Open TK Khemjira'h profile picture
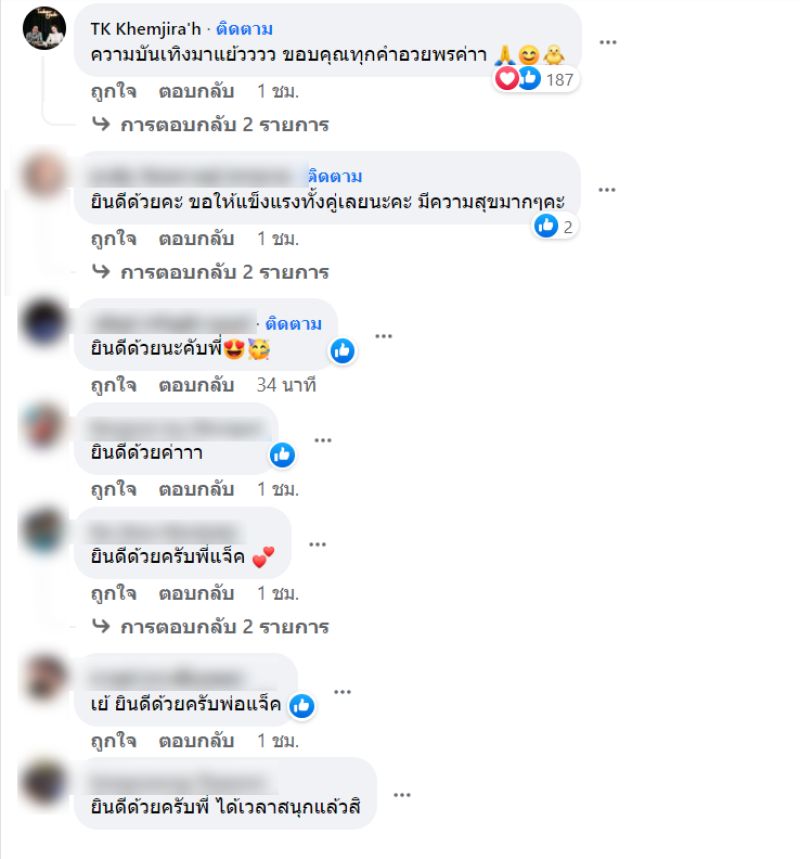Screen dimensions: 800x859 tap(44, 28)
